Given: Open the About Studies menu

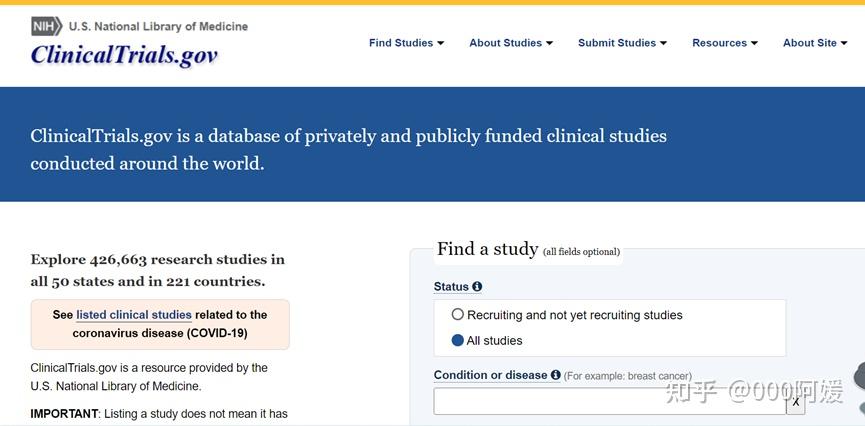Looking at the screenshot, I should coord(510,43).
